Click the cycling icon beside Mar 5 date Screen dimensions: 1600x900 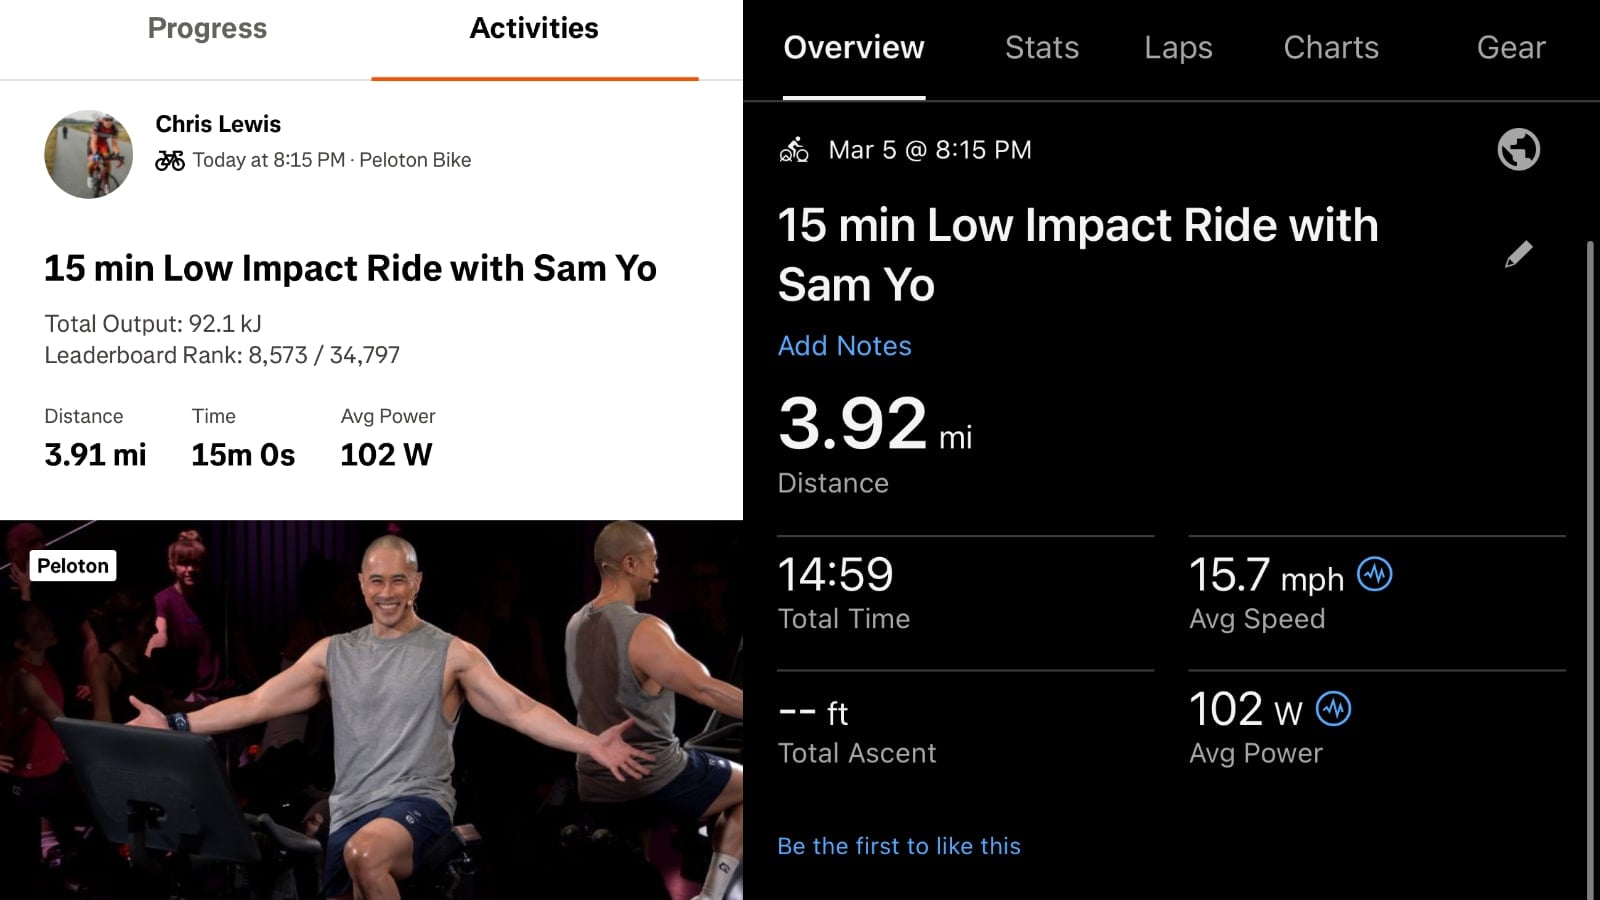tap(794, 150)
